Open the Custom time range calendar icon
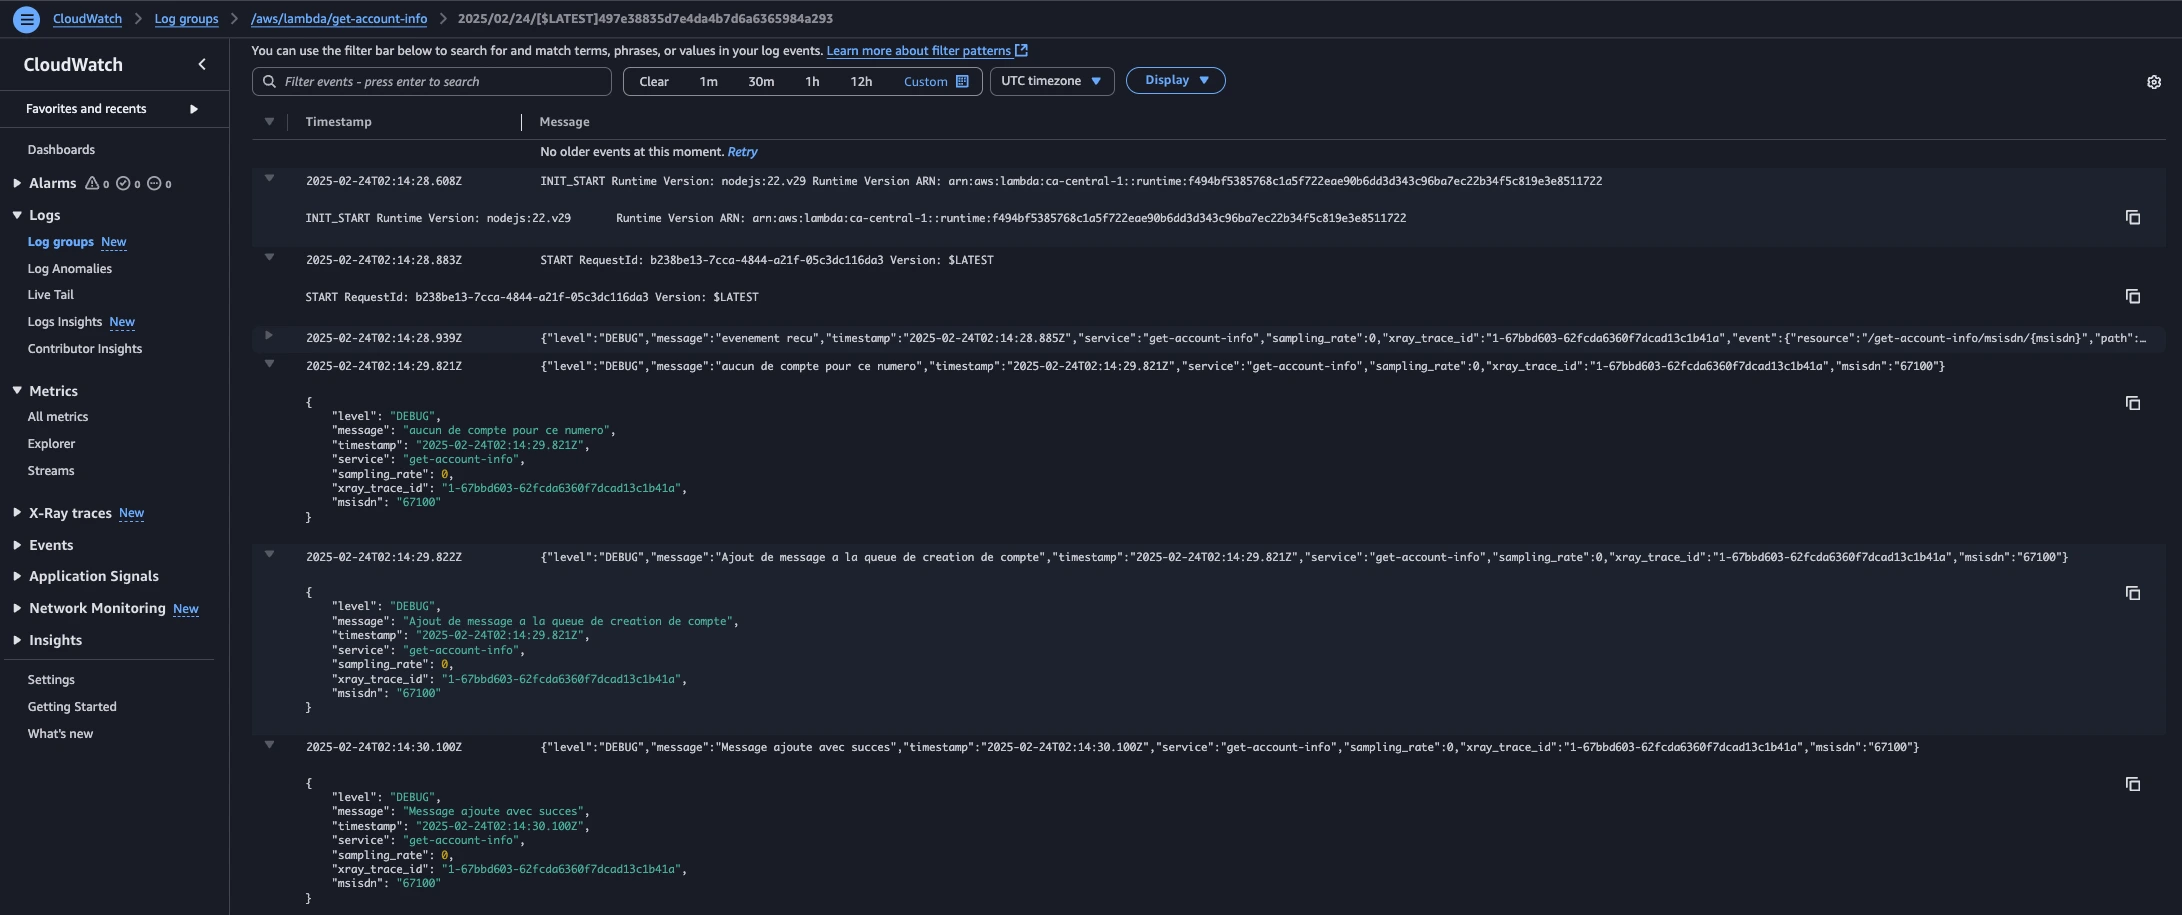Viewport: 2182px width, 915px height. pyautogui.click(x=962, y=81)
